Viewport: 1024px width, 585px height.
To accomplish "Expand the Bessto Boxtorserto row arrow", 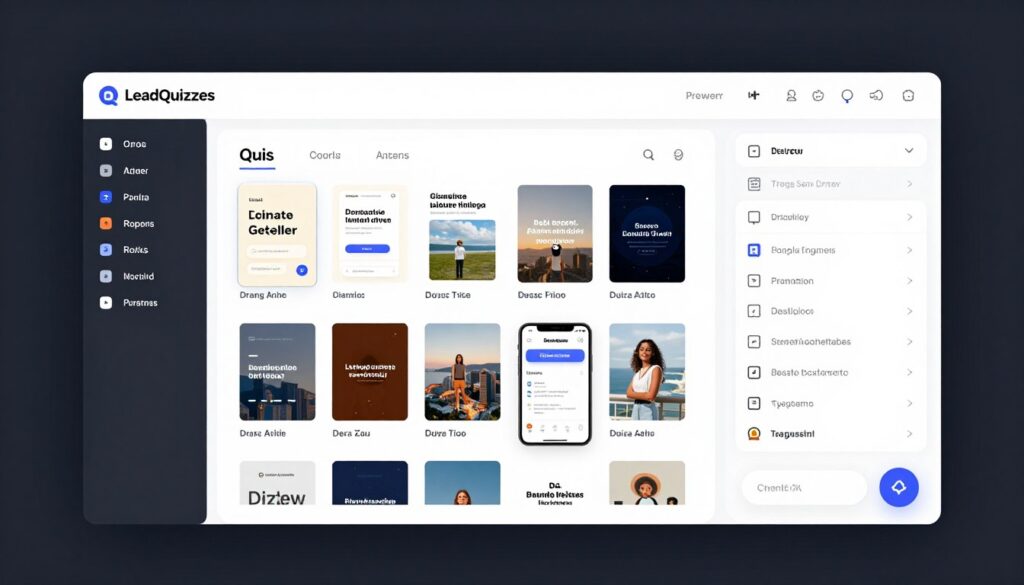I will tap(908, 372).
